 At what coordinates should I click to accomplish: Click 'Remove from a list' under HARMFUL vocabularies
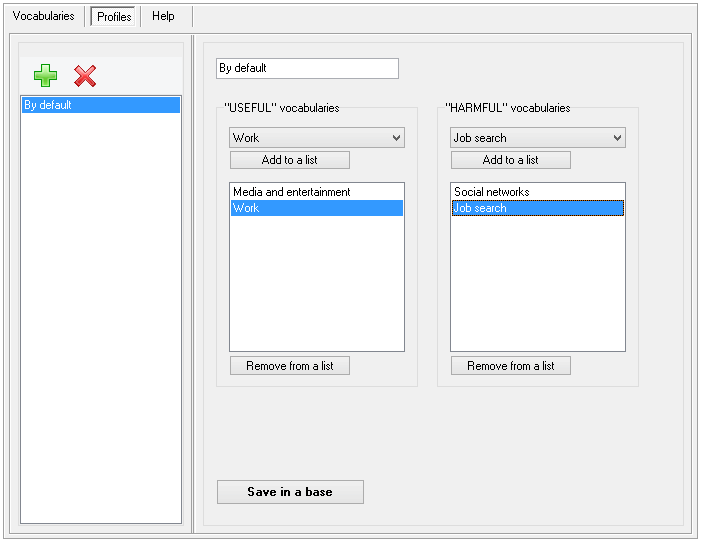[x=510, y=366]
